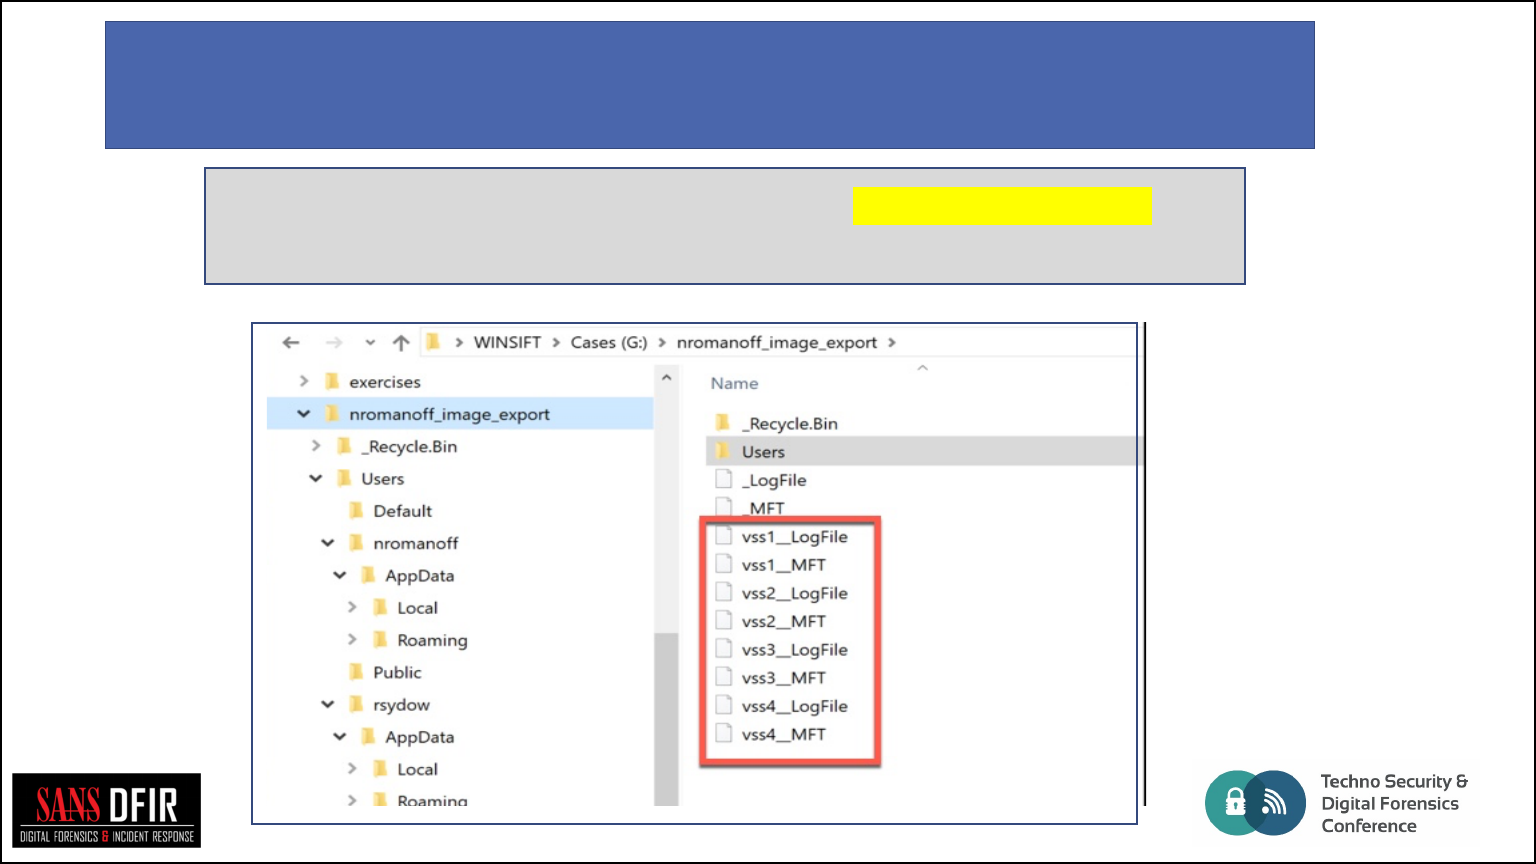Collapse the nromanoff user folder node
This screenshot has width=1536, height=864.
(328, 543)
